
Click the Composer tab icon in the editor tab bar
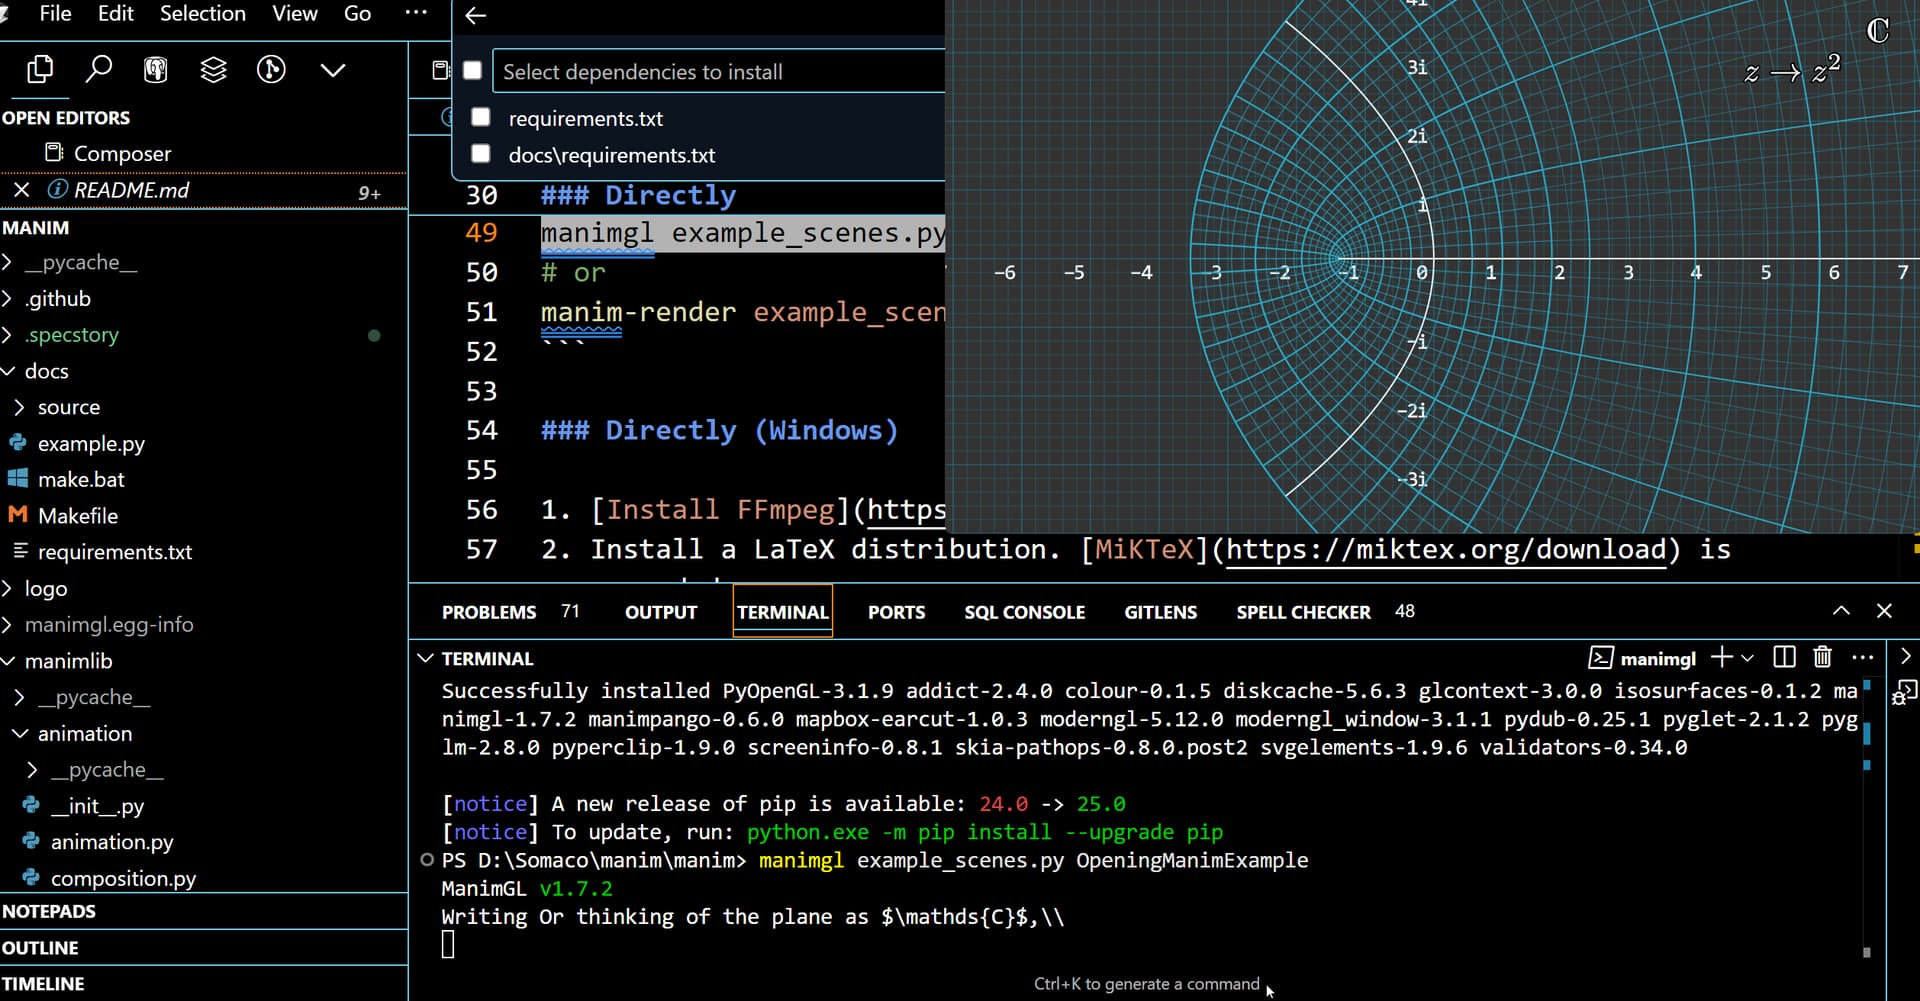click(x=440, y=70)
